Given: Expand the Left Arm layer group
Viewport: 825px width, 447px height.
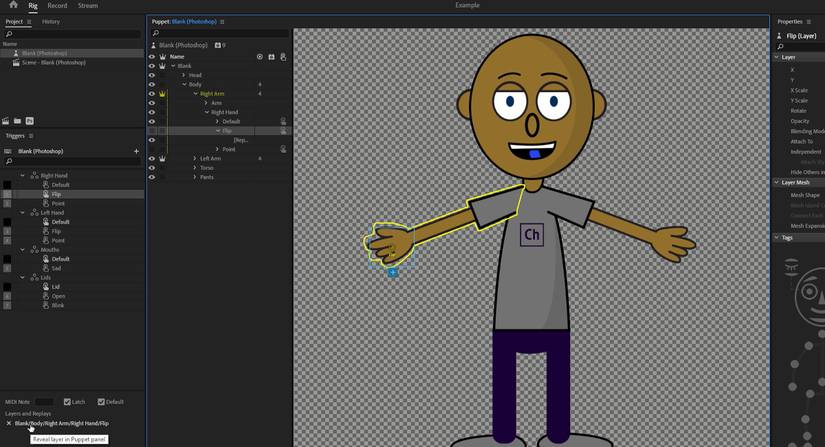Looking at the screenshot, I should tap(195, 158).
